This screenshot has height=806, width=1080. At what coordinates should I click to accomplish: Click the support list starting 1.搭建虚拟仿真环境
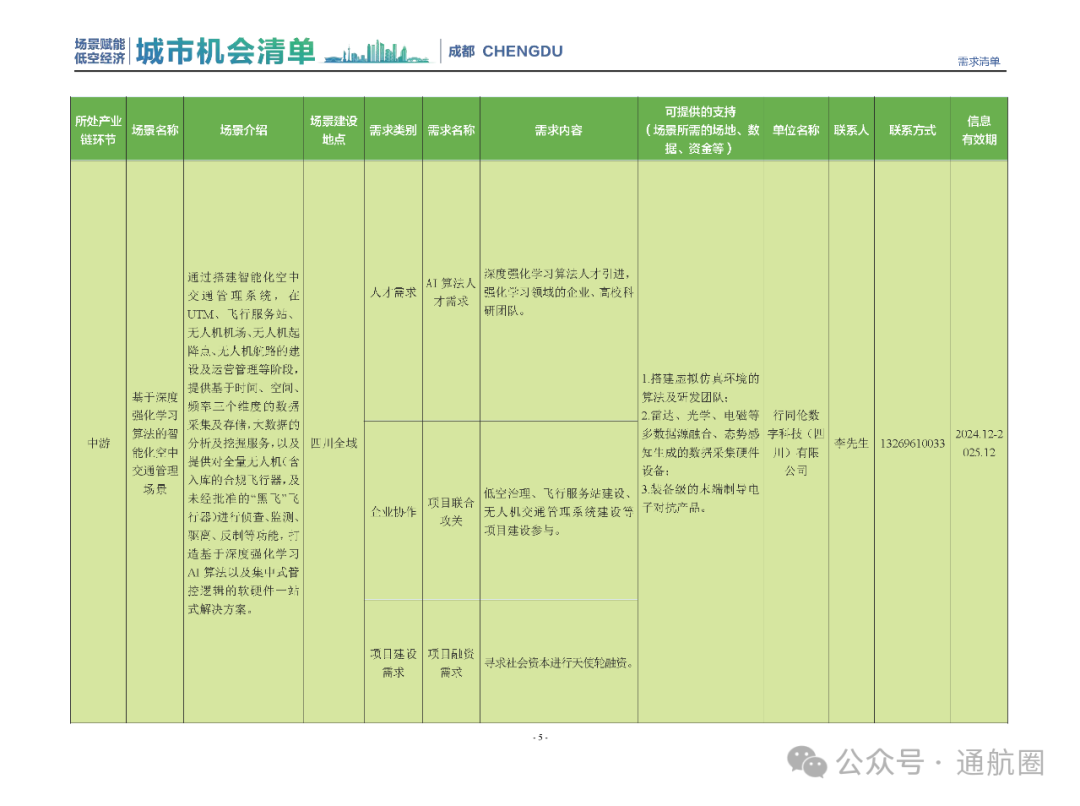[x=700, y=443]
